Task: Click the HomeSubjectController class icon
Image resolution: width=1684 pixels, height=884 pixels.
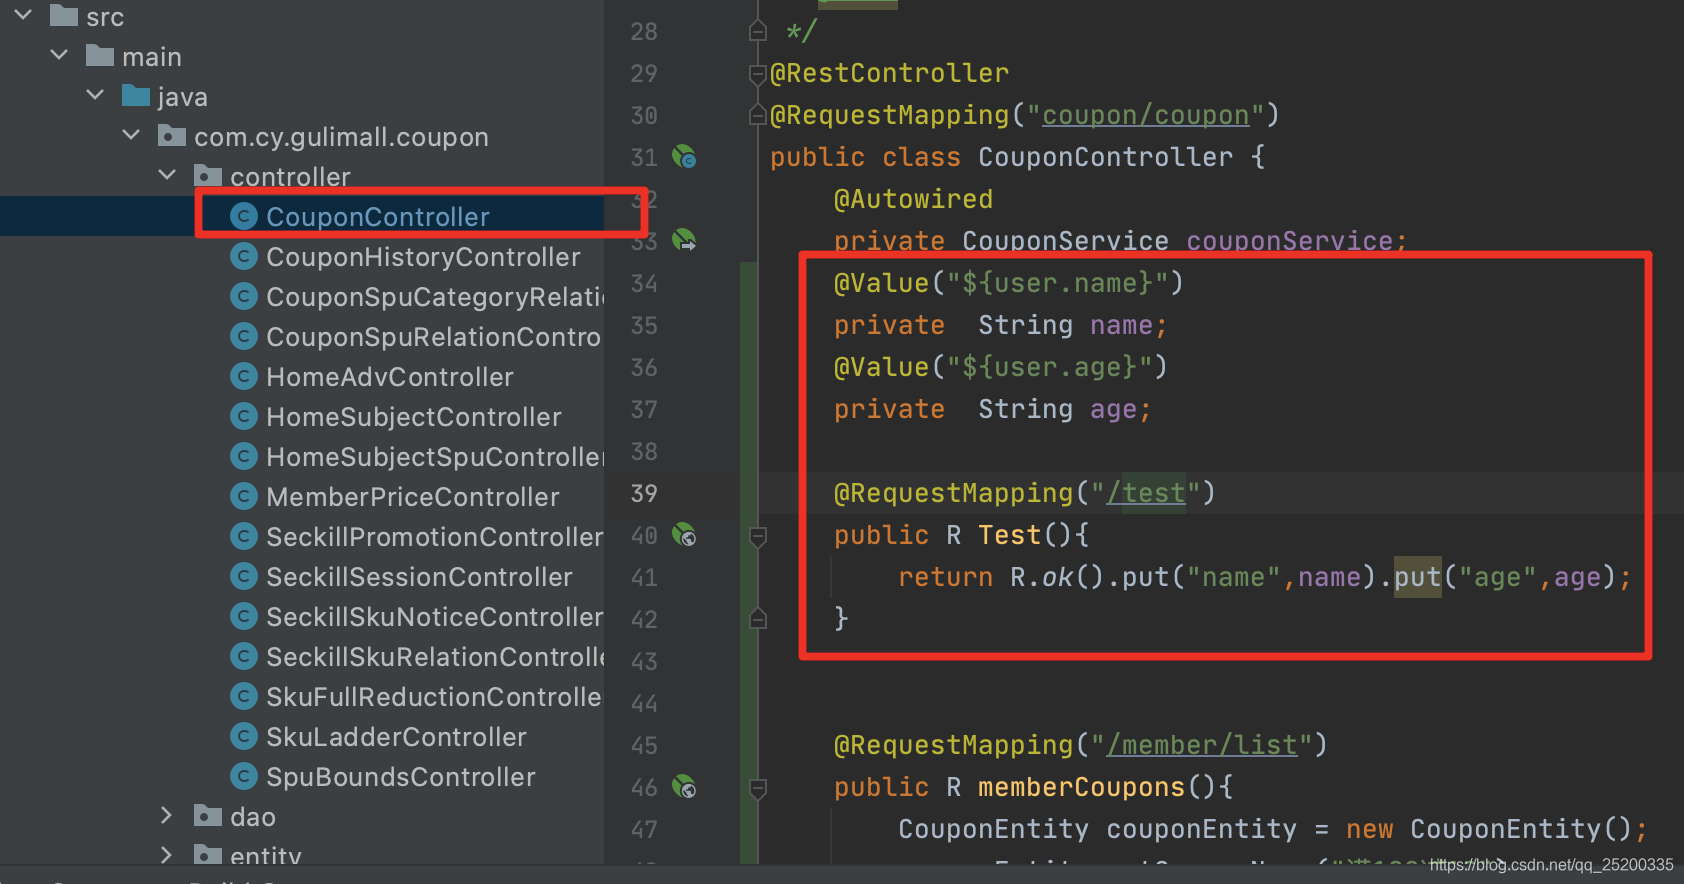Action: click(x=244, y=416)
